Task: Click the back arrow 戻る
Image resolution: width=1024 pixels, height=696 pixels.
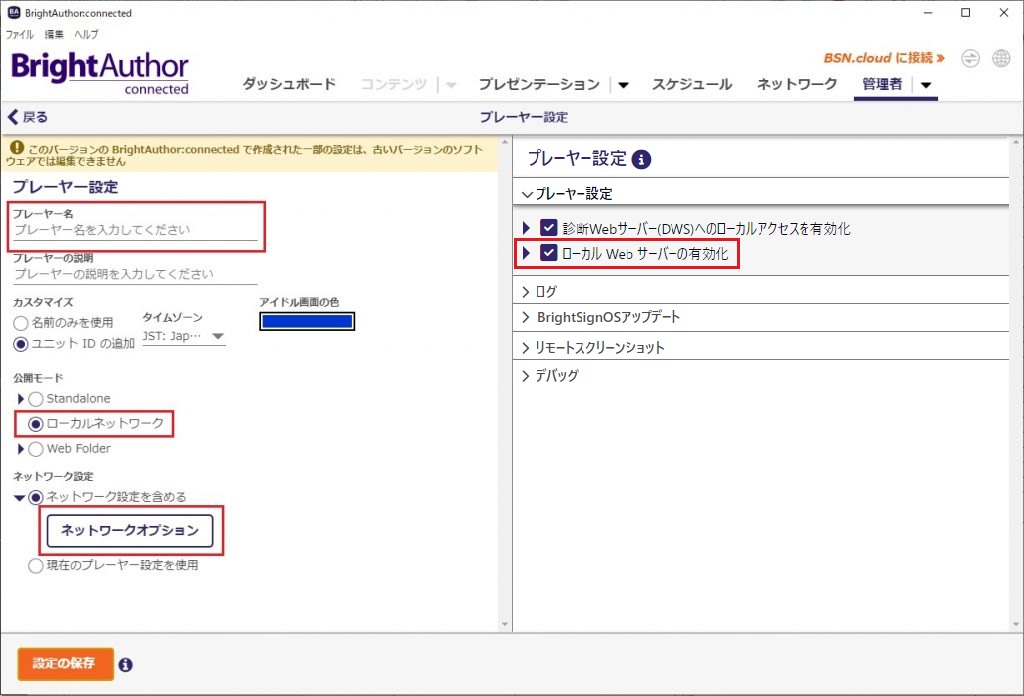Action: click(x=27, y=117)
